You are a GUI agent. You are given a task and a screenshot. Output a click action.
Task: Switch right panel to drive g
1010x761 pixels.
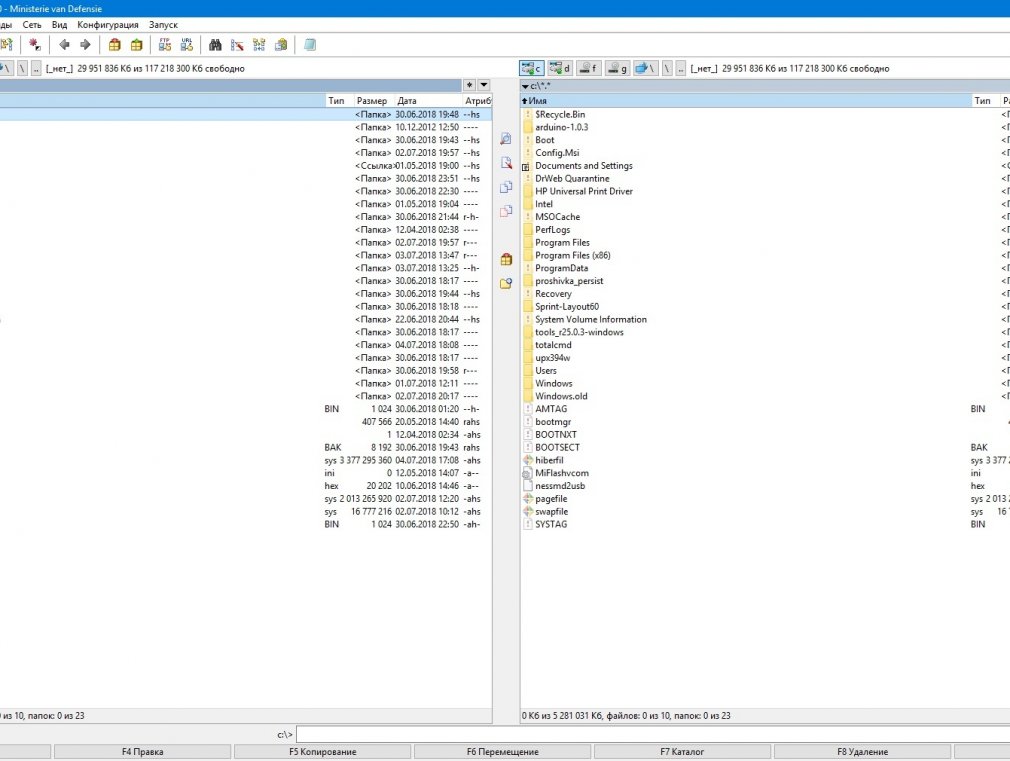[617, 68]
